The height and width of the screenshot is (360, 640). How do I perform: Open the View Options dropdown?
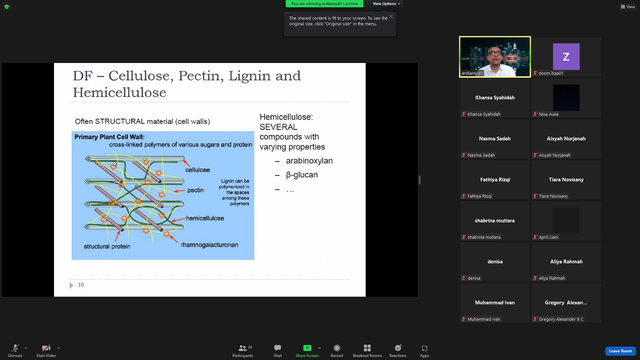[386, 4]
